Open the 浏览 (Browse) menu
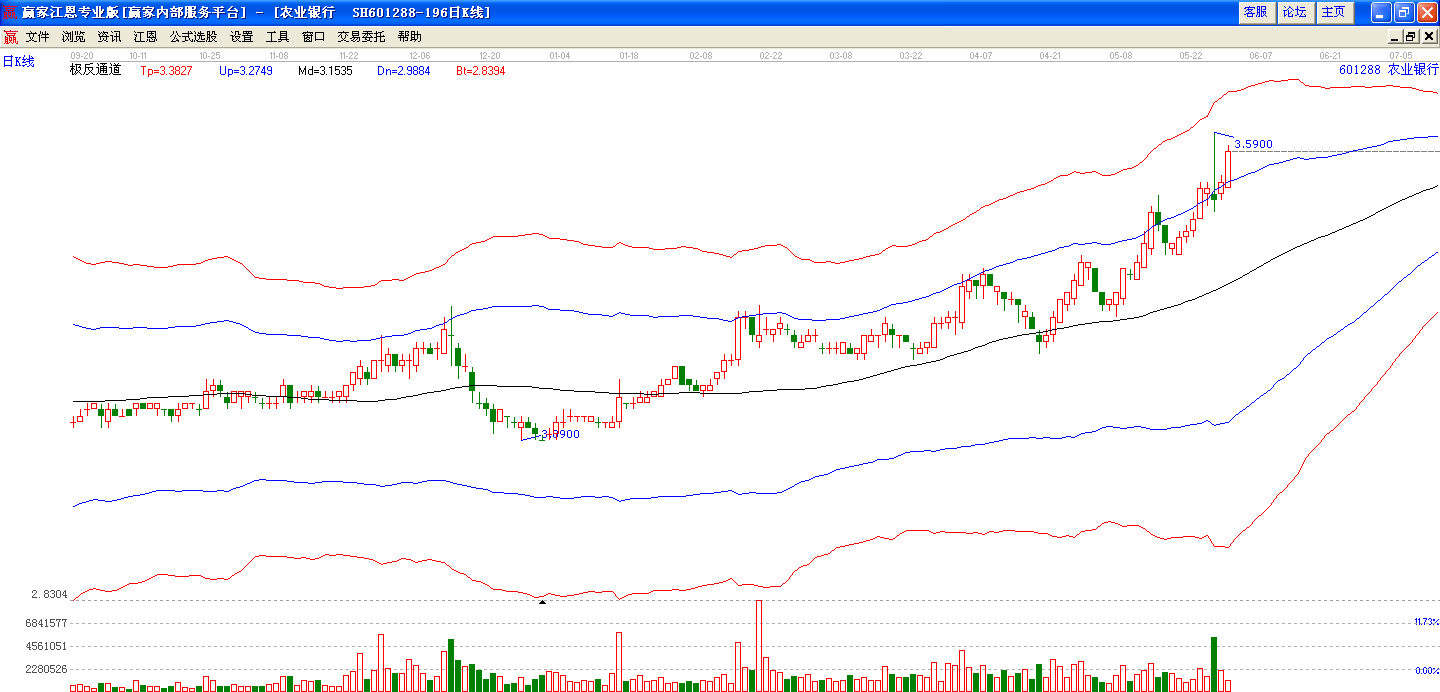This screenshot has height=692, width=1440. 73,36
